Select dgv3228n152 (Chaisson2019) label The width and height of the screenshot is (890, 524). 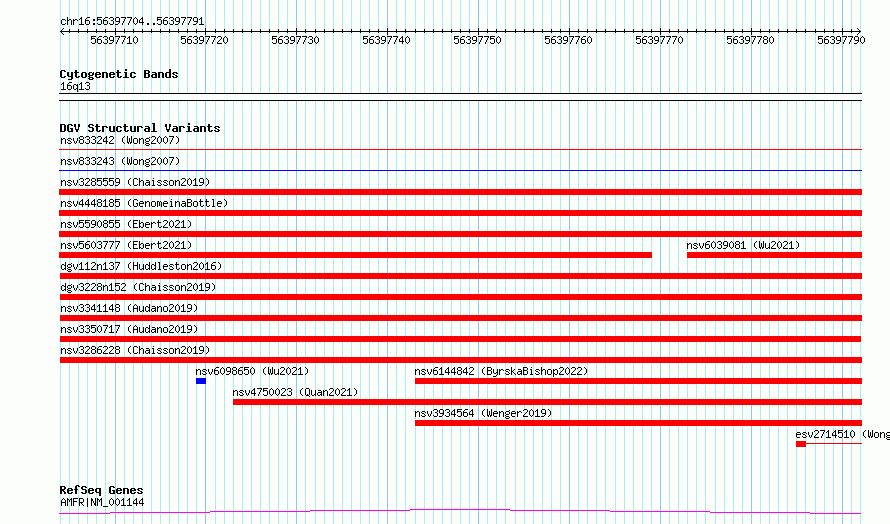tap(138, 287)
